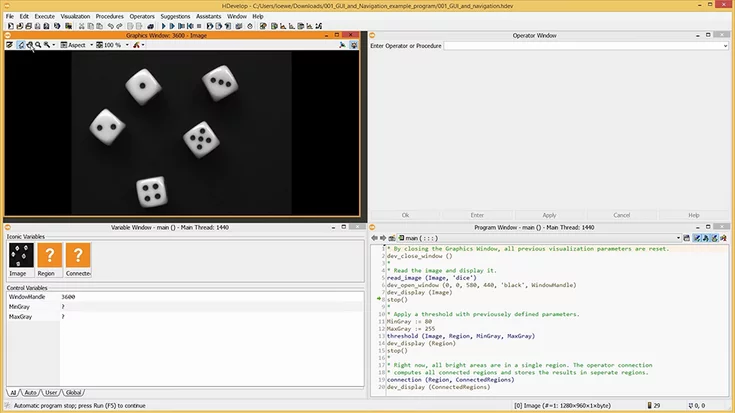
Task: Click the ConnectedRegions variable icon
Action: (78, 256)
